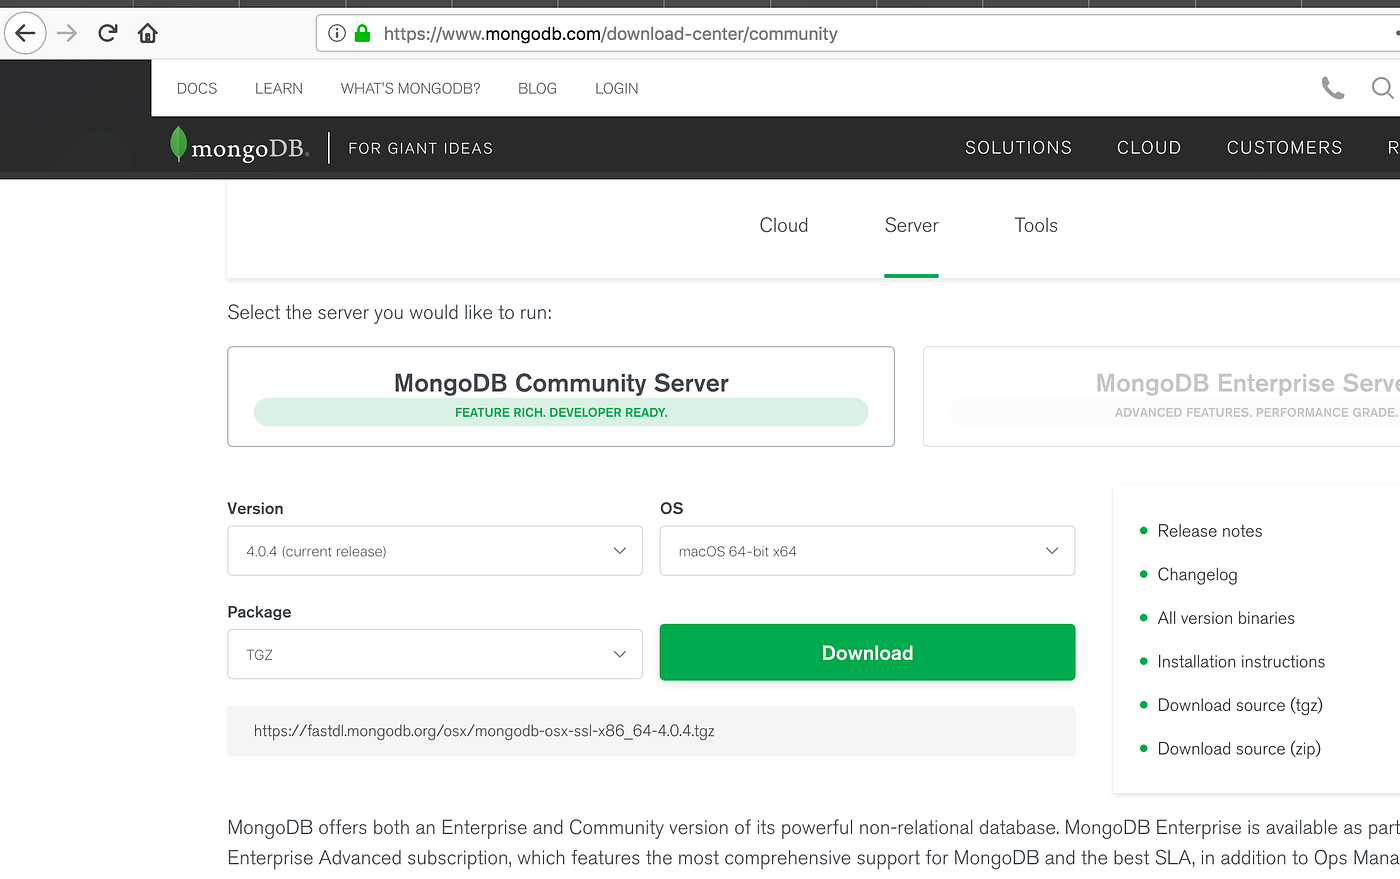Viewport: 1400px width, 879px height.
Task: Click the browser forward arrow button
Action: 67,33
